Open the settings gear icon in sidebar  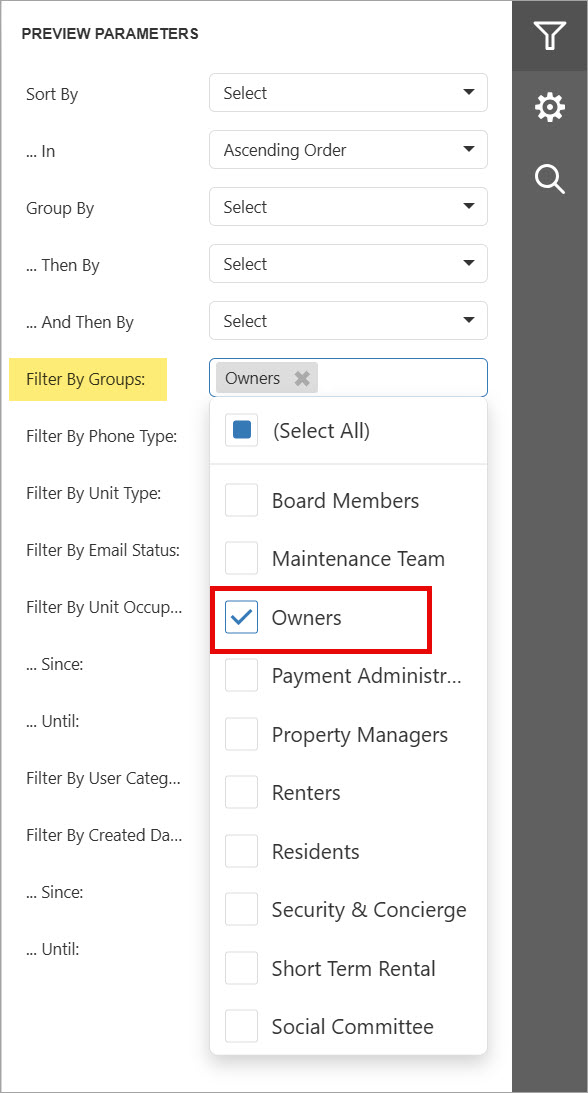pos(549,107)
